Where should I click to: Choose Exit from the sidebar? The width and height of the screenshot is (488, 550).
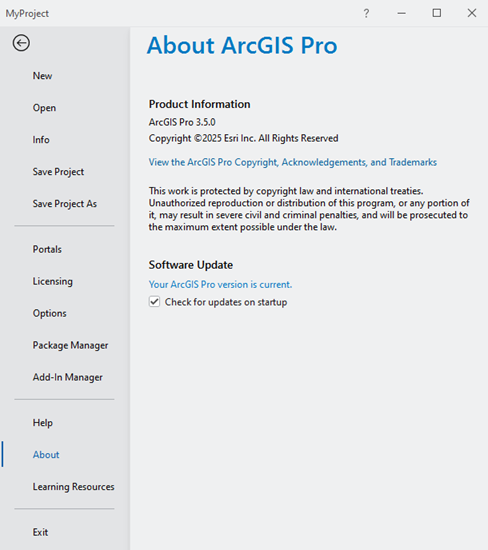tap(40, 532)
